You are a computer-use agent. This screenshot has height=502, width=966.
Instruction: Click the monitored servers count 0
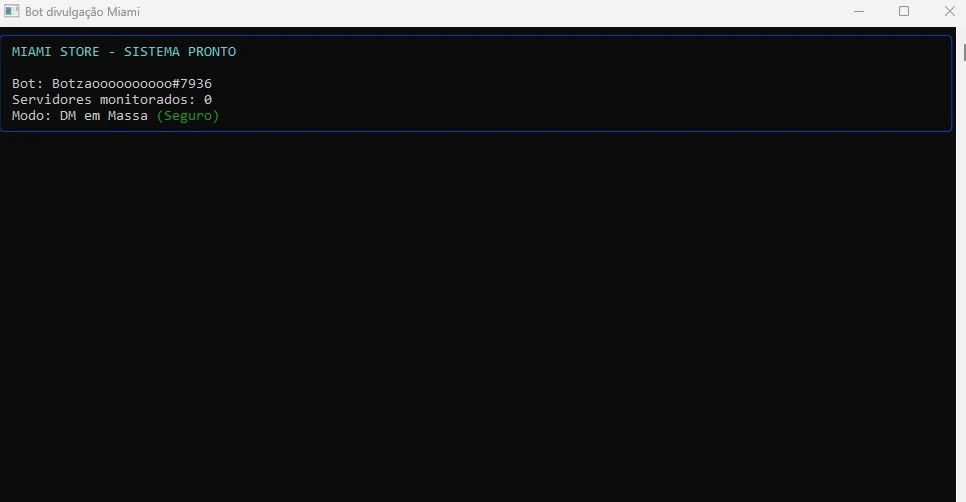coord(208,100)
